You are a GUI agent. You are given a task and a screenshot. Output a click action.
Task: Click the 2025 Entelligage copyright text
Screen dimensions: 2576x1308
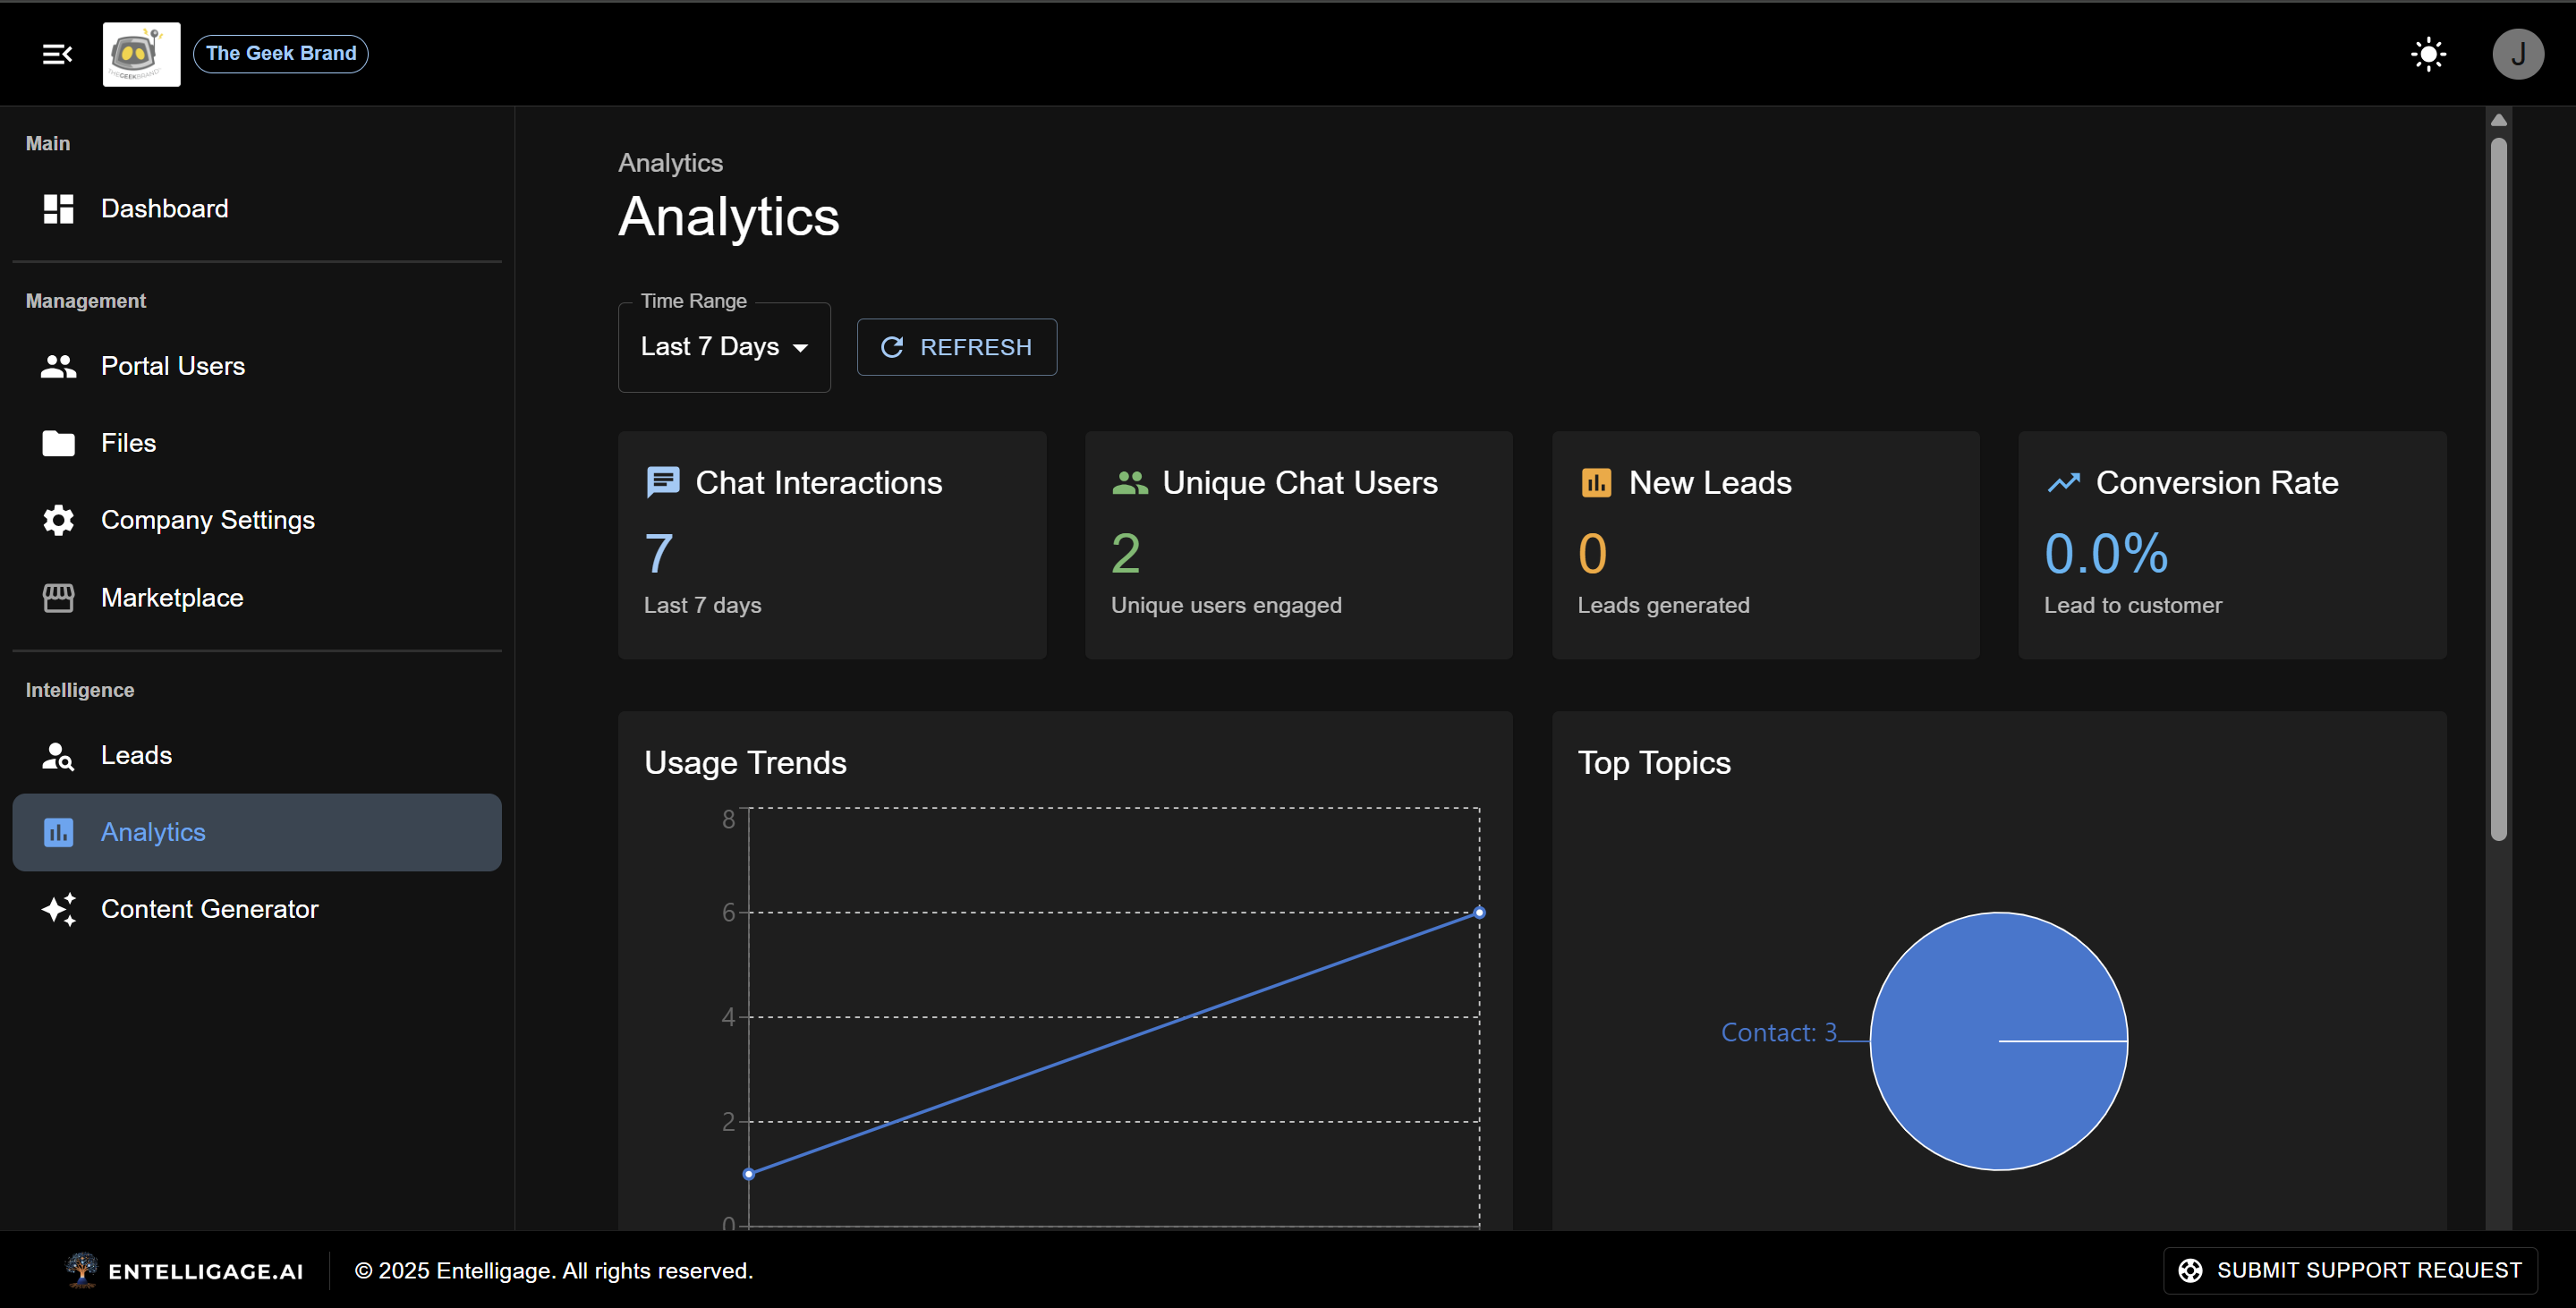tap(554, 1270)
